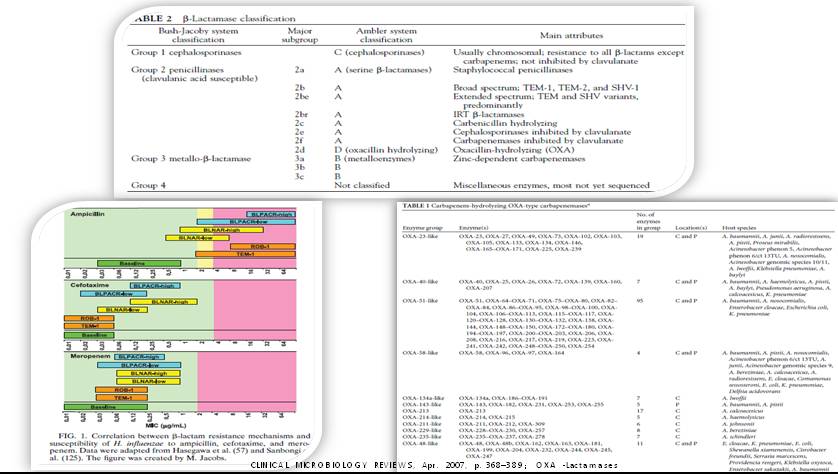Select the 'OXA-58-like' enzyme group row
The width and height of the screenshot is (838, 474).
tap(420, 353)
